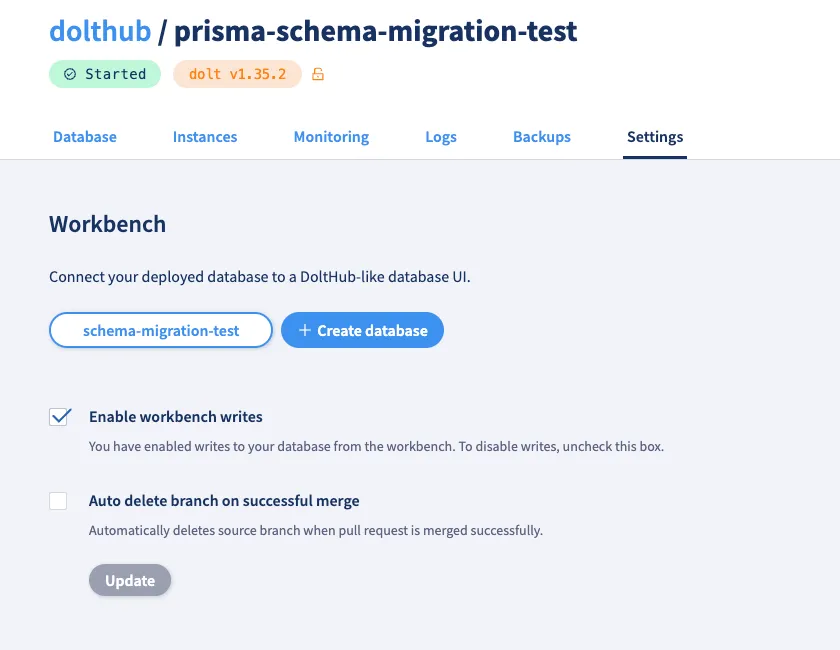
Task: Switch to the Database tab
Action: 84,136
